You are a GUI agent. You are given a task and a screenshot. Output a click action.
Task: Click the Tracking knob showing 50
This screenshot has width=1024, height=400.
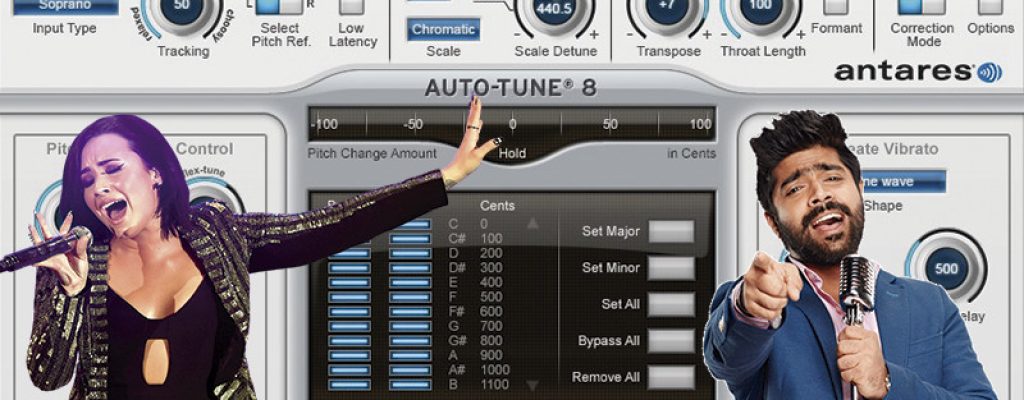[x=182, y=12]
